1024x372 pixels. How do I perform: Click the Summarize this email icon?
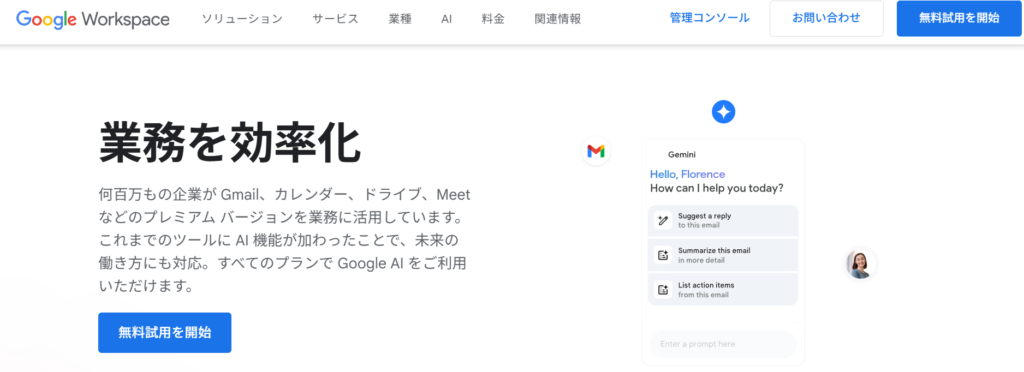tap(664, 255)
